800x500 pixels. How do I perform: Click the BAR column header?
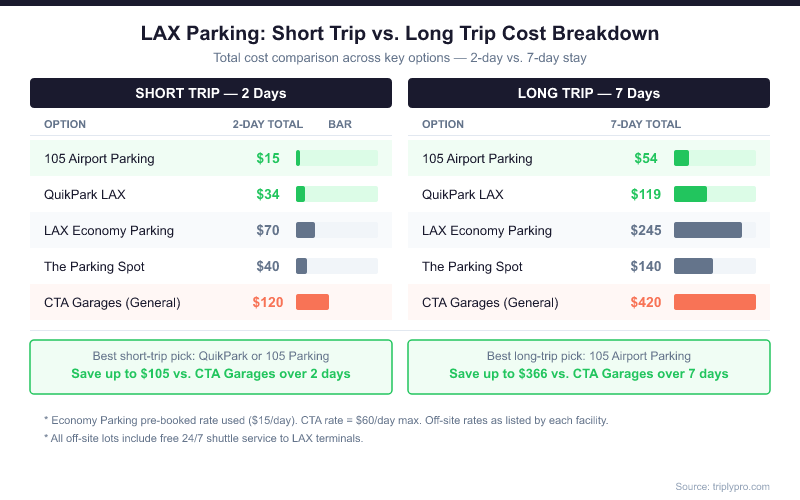tap(340, 125)
